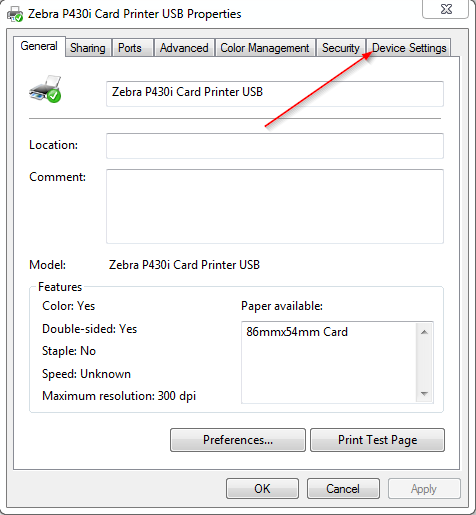476x515 pixels.
Task: Open the Device Settings tab
Action: (409, 48)
